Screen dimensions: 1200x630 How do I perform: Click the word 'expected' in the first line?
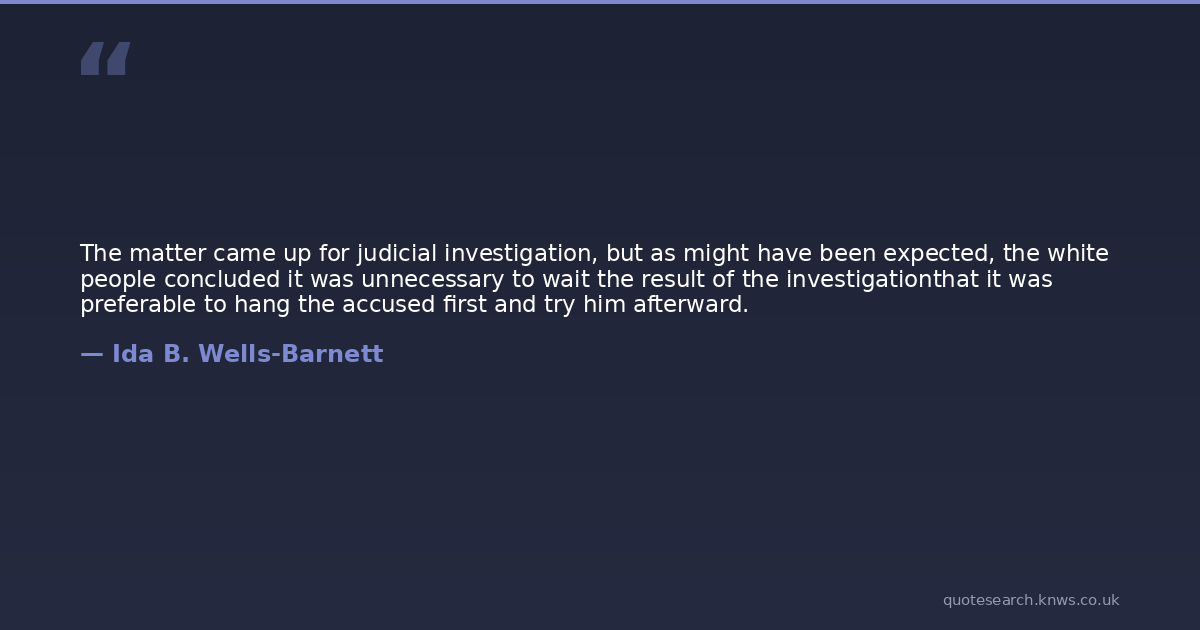click(938, 254)
